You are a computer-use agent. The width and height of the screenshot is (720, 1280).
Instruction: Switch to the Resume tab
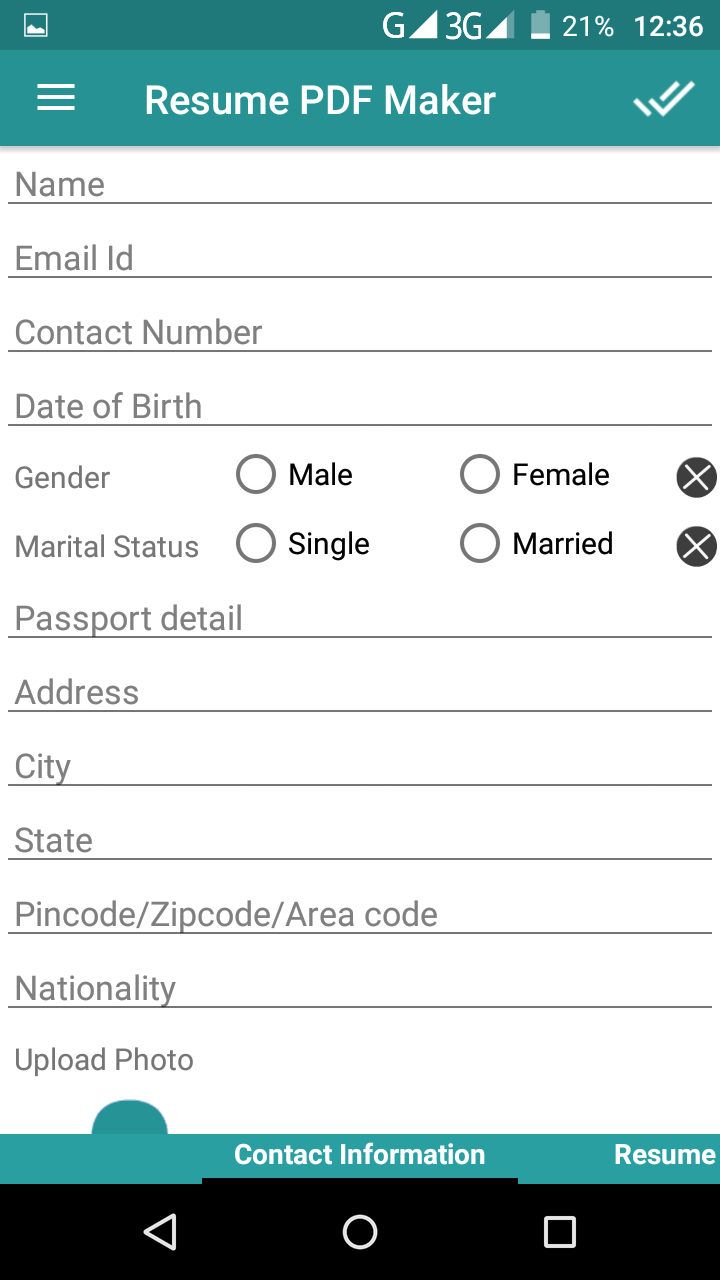[664, 1155]
